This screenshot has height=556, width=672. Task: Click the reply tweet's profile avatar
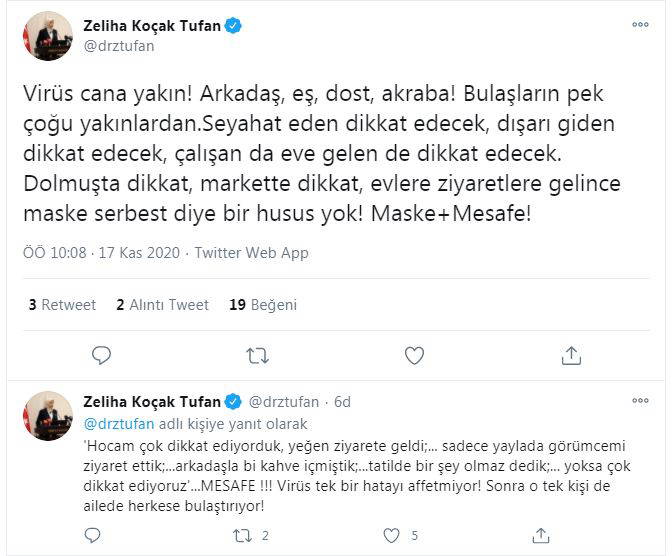pos(47,416)
